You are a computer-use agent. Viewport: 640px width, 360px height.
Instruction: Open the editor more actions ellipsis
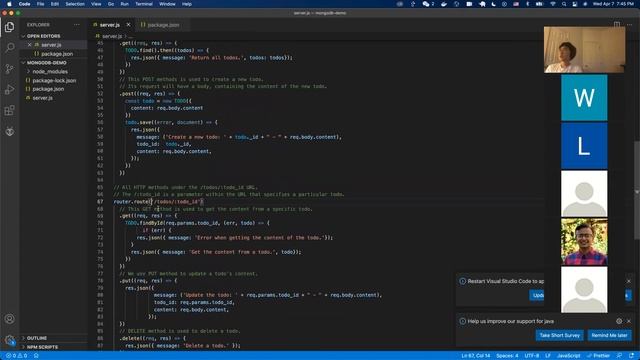click(629, 25)
